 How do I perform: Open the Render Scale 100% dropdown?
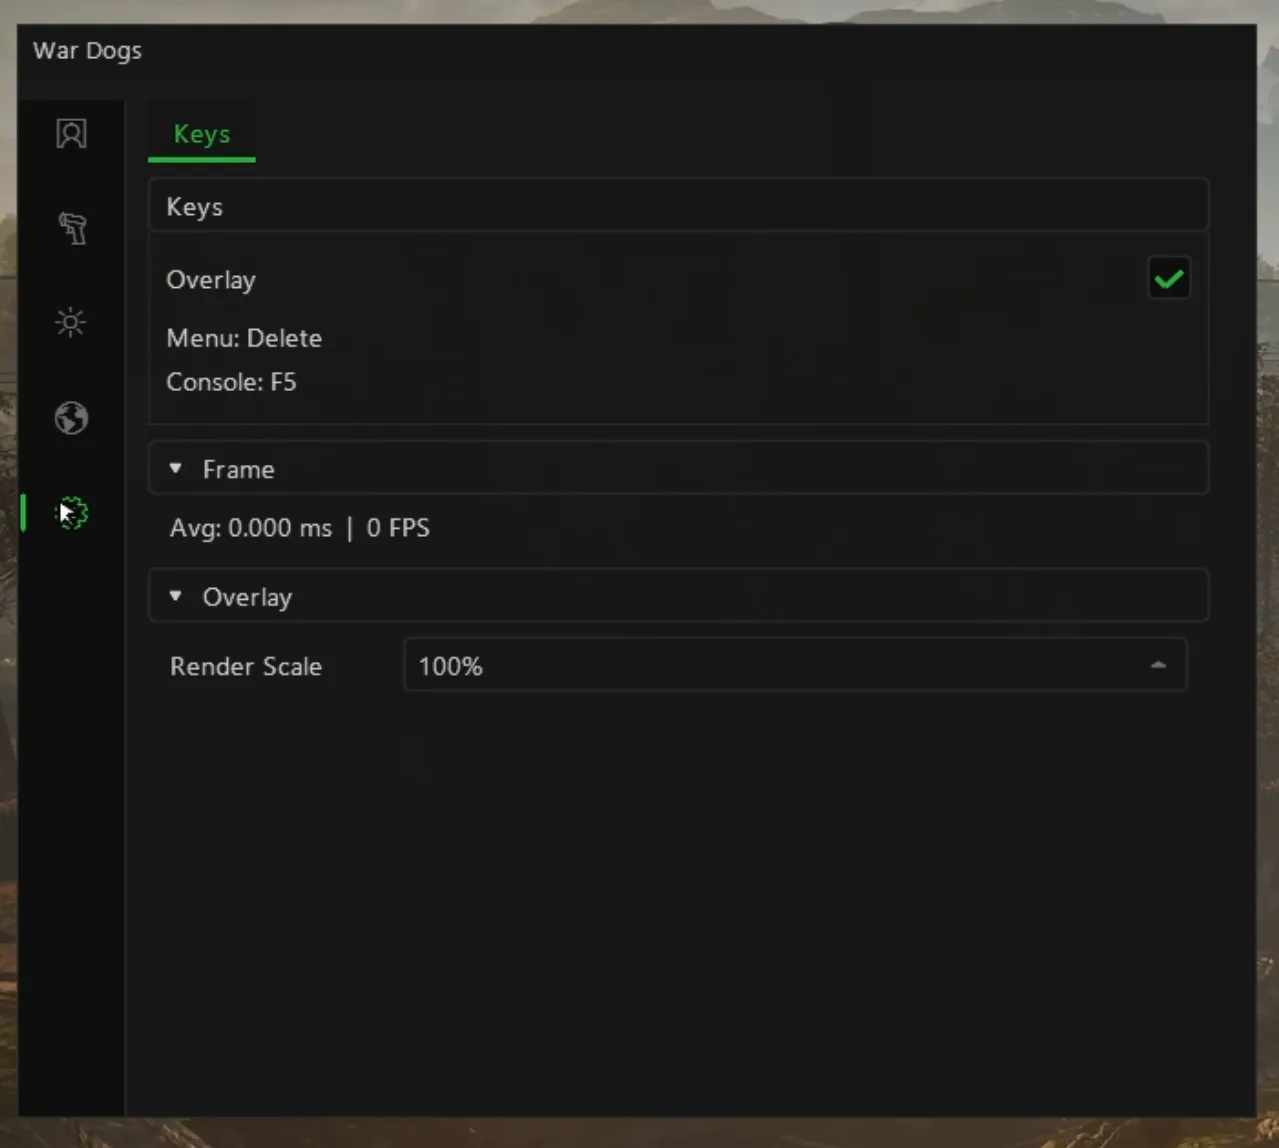click(795, 666)
